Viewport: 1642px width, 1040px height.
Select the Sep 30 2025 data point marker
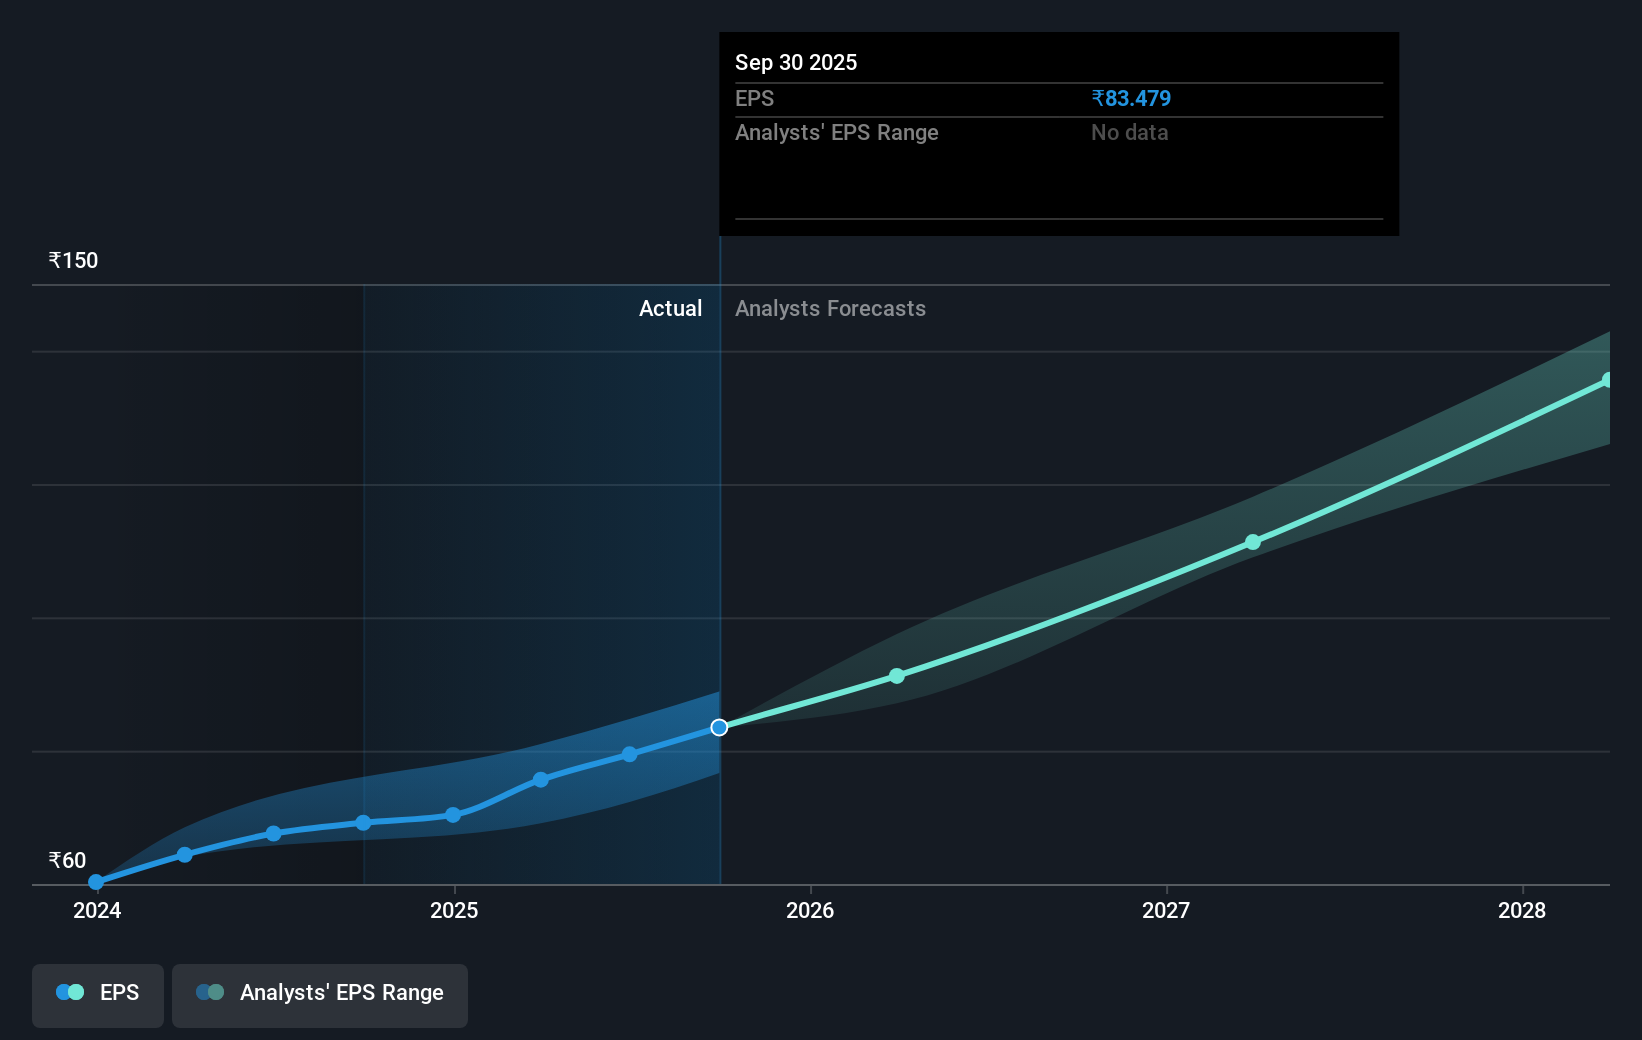719,727
